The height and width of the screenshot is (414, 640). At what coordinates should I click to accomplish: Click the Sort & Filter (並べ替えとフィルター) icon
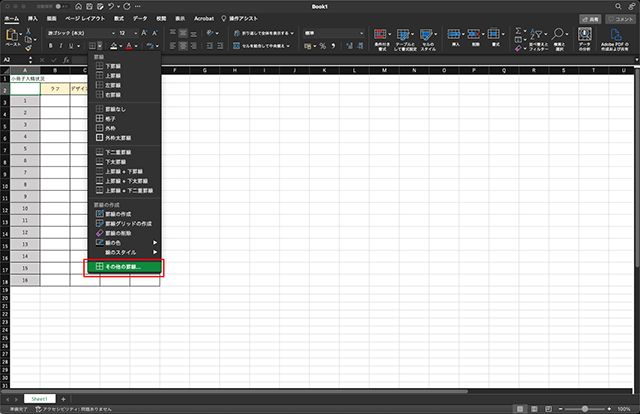tap(533, 35)
